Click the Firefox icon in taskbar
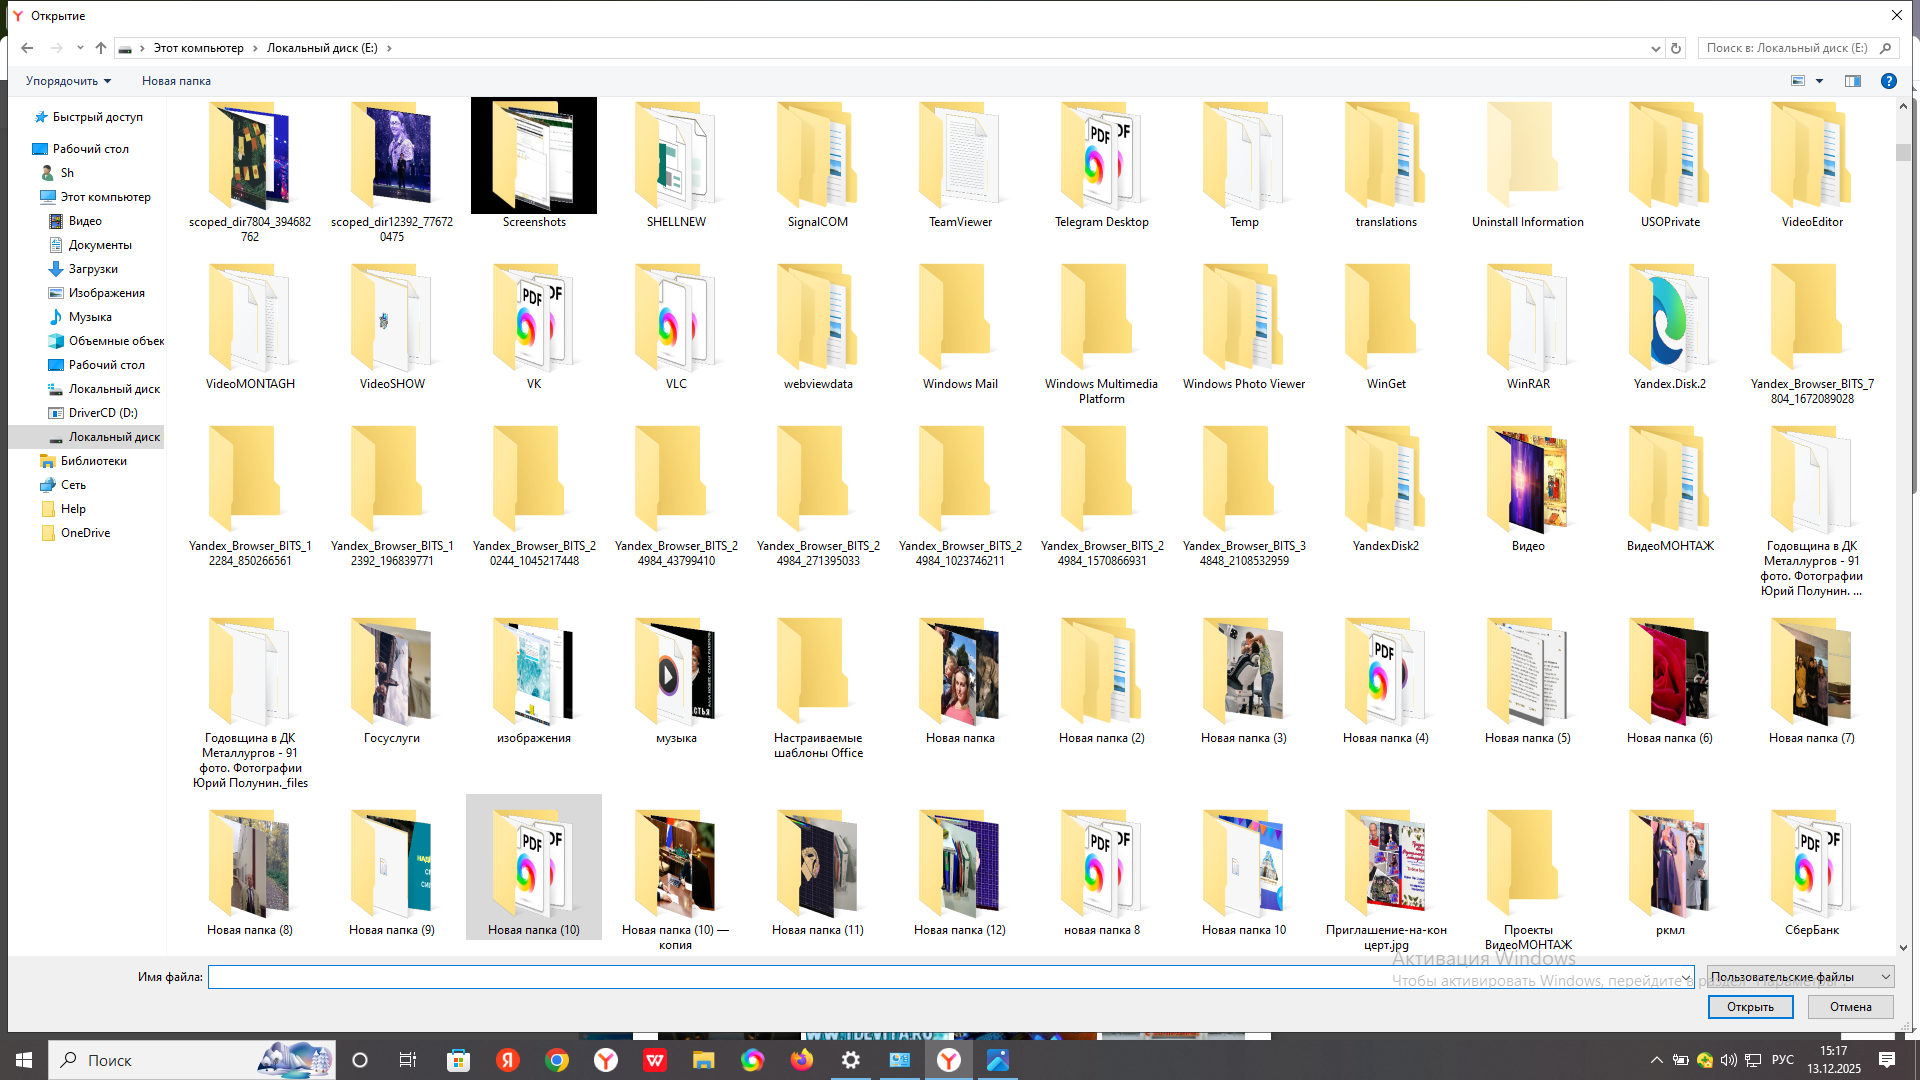The height and width of the screenshot is (1080, 1920). pyautogui.click(x=801, y=1060)
